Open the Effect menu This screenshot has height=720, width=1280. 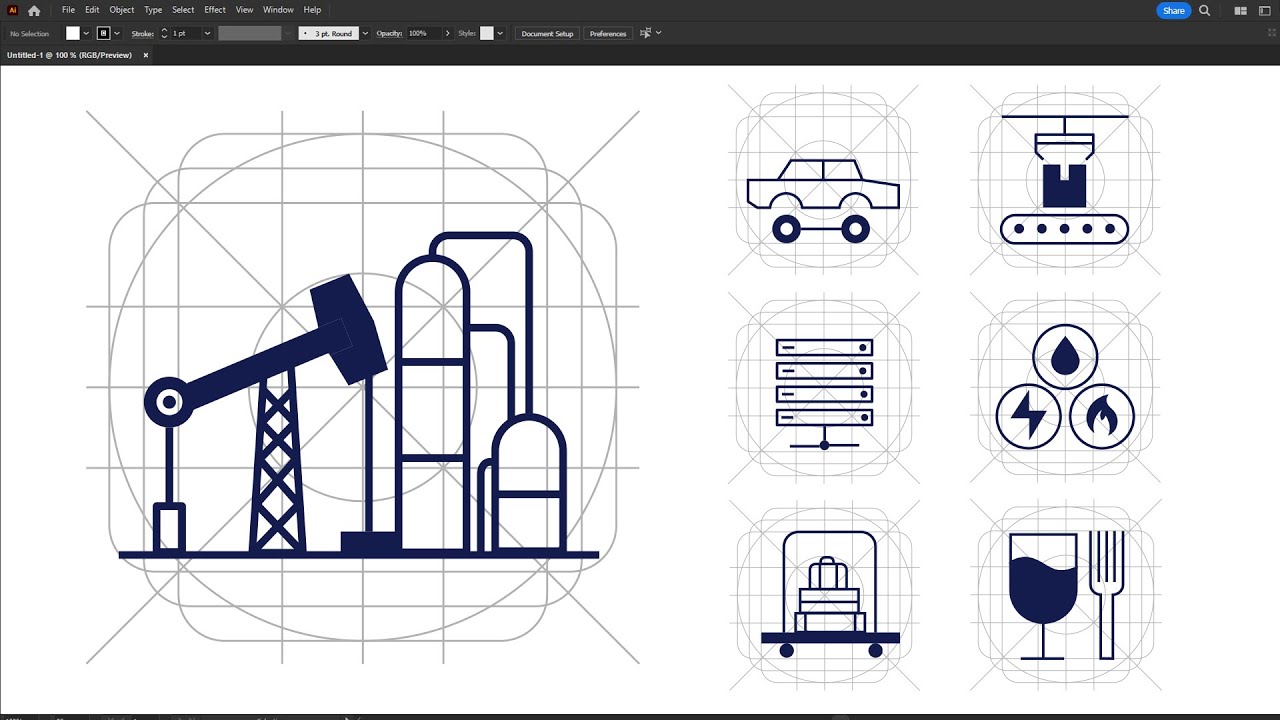click(x=215, y=10)
